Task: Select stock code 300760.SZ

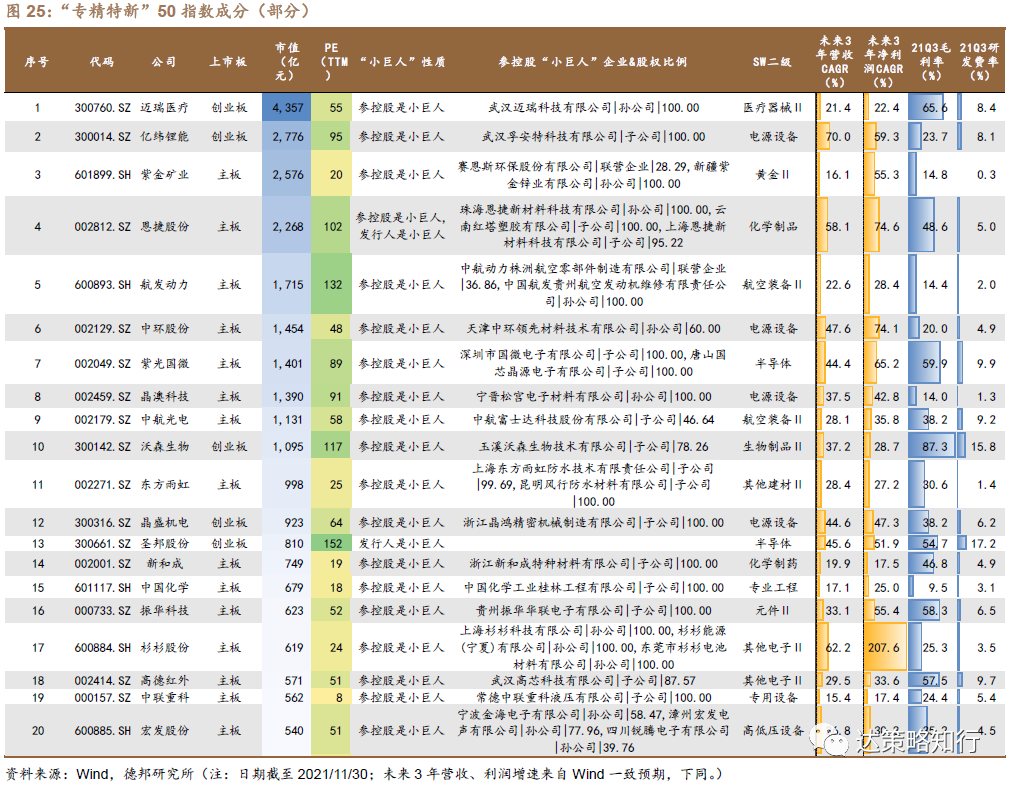Action: (102, 108)
